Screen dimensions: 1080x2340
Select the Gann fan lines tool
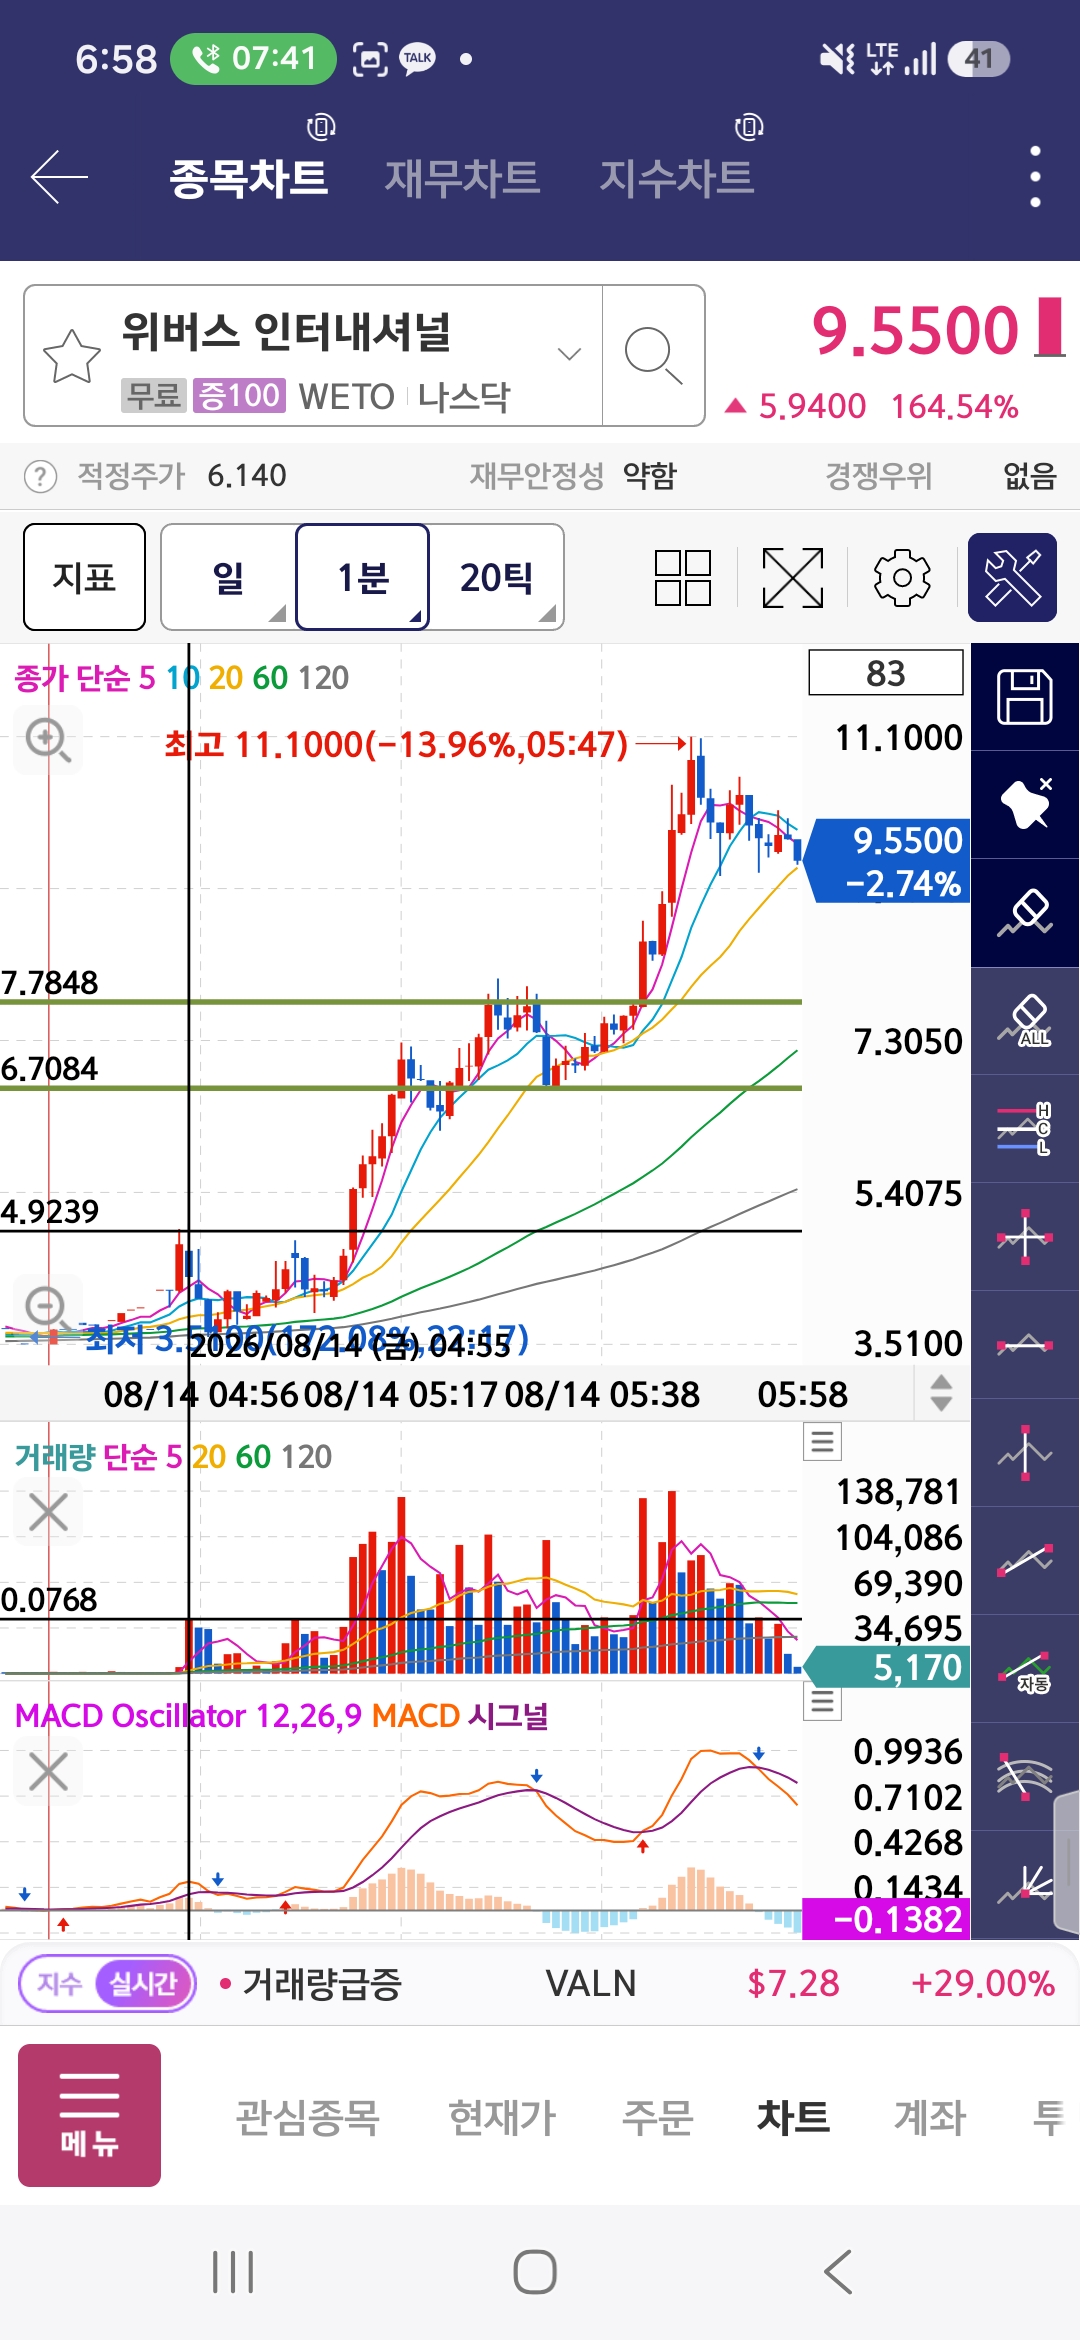tap(1025, 1885)
